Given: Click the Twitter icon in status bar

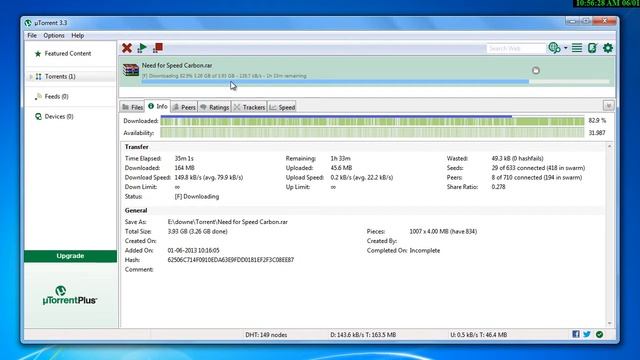Looking at the screenshot, I should (x=587, y=334).
